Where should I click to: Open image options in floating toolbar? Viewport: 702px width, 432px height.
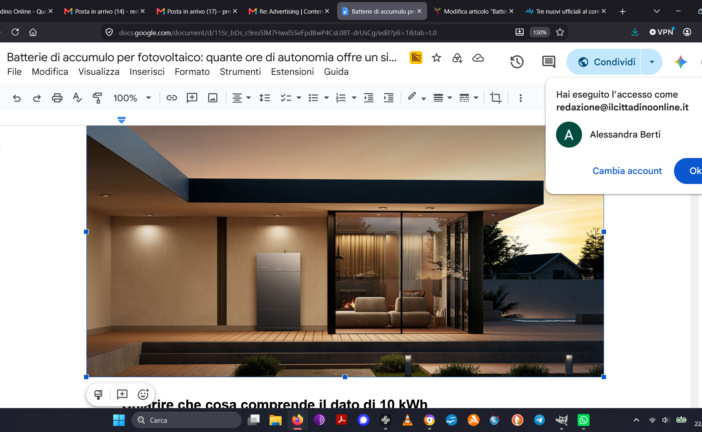coord(98,394)
